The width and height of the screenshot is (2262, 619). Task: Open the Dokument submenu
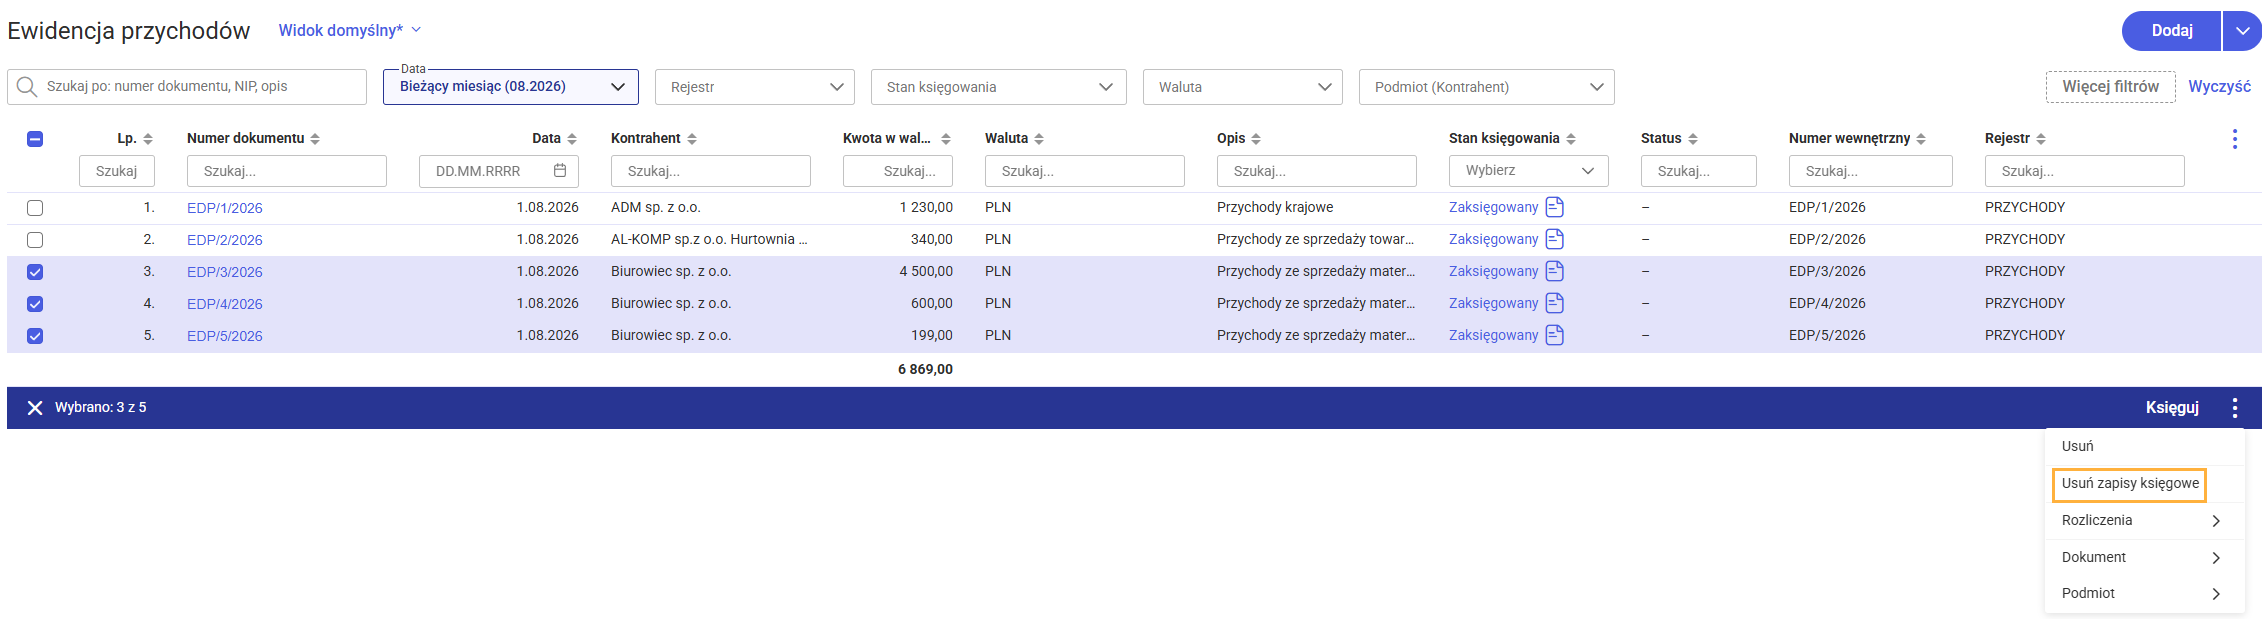(2145, 557)
